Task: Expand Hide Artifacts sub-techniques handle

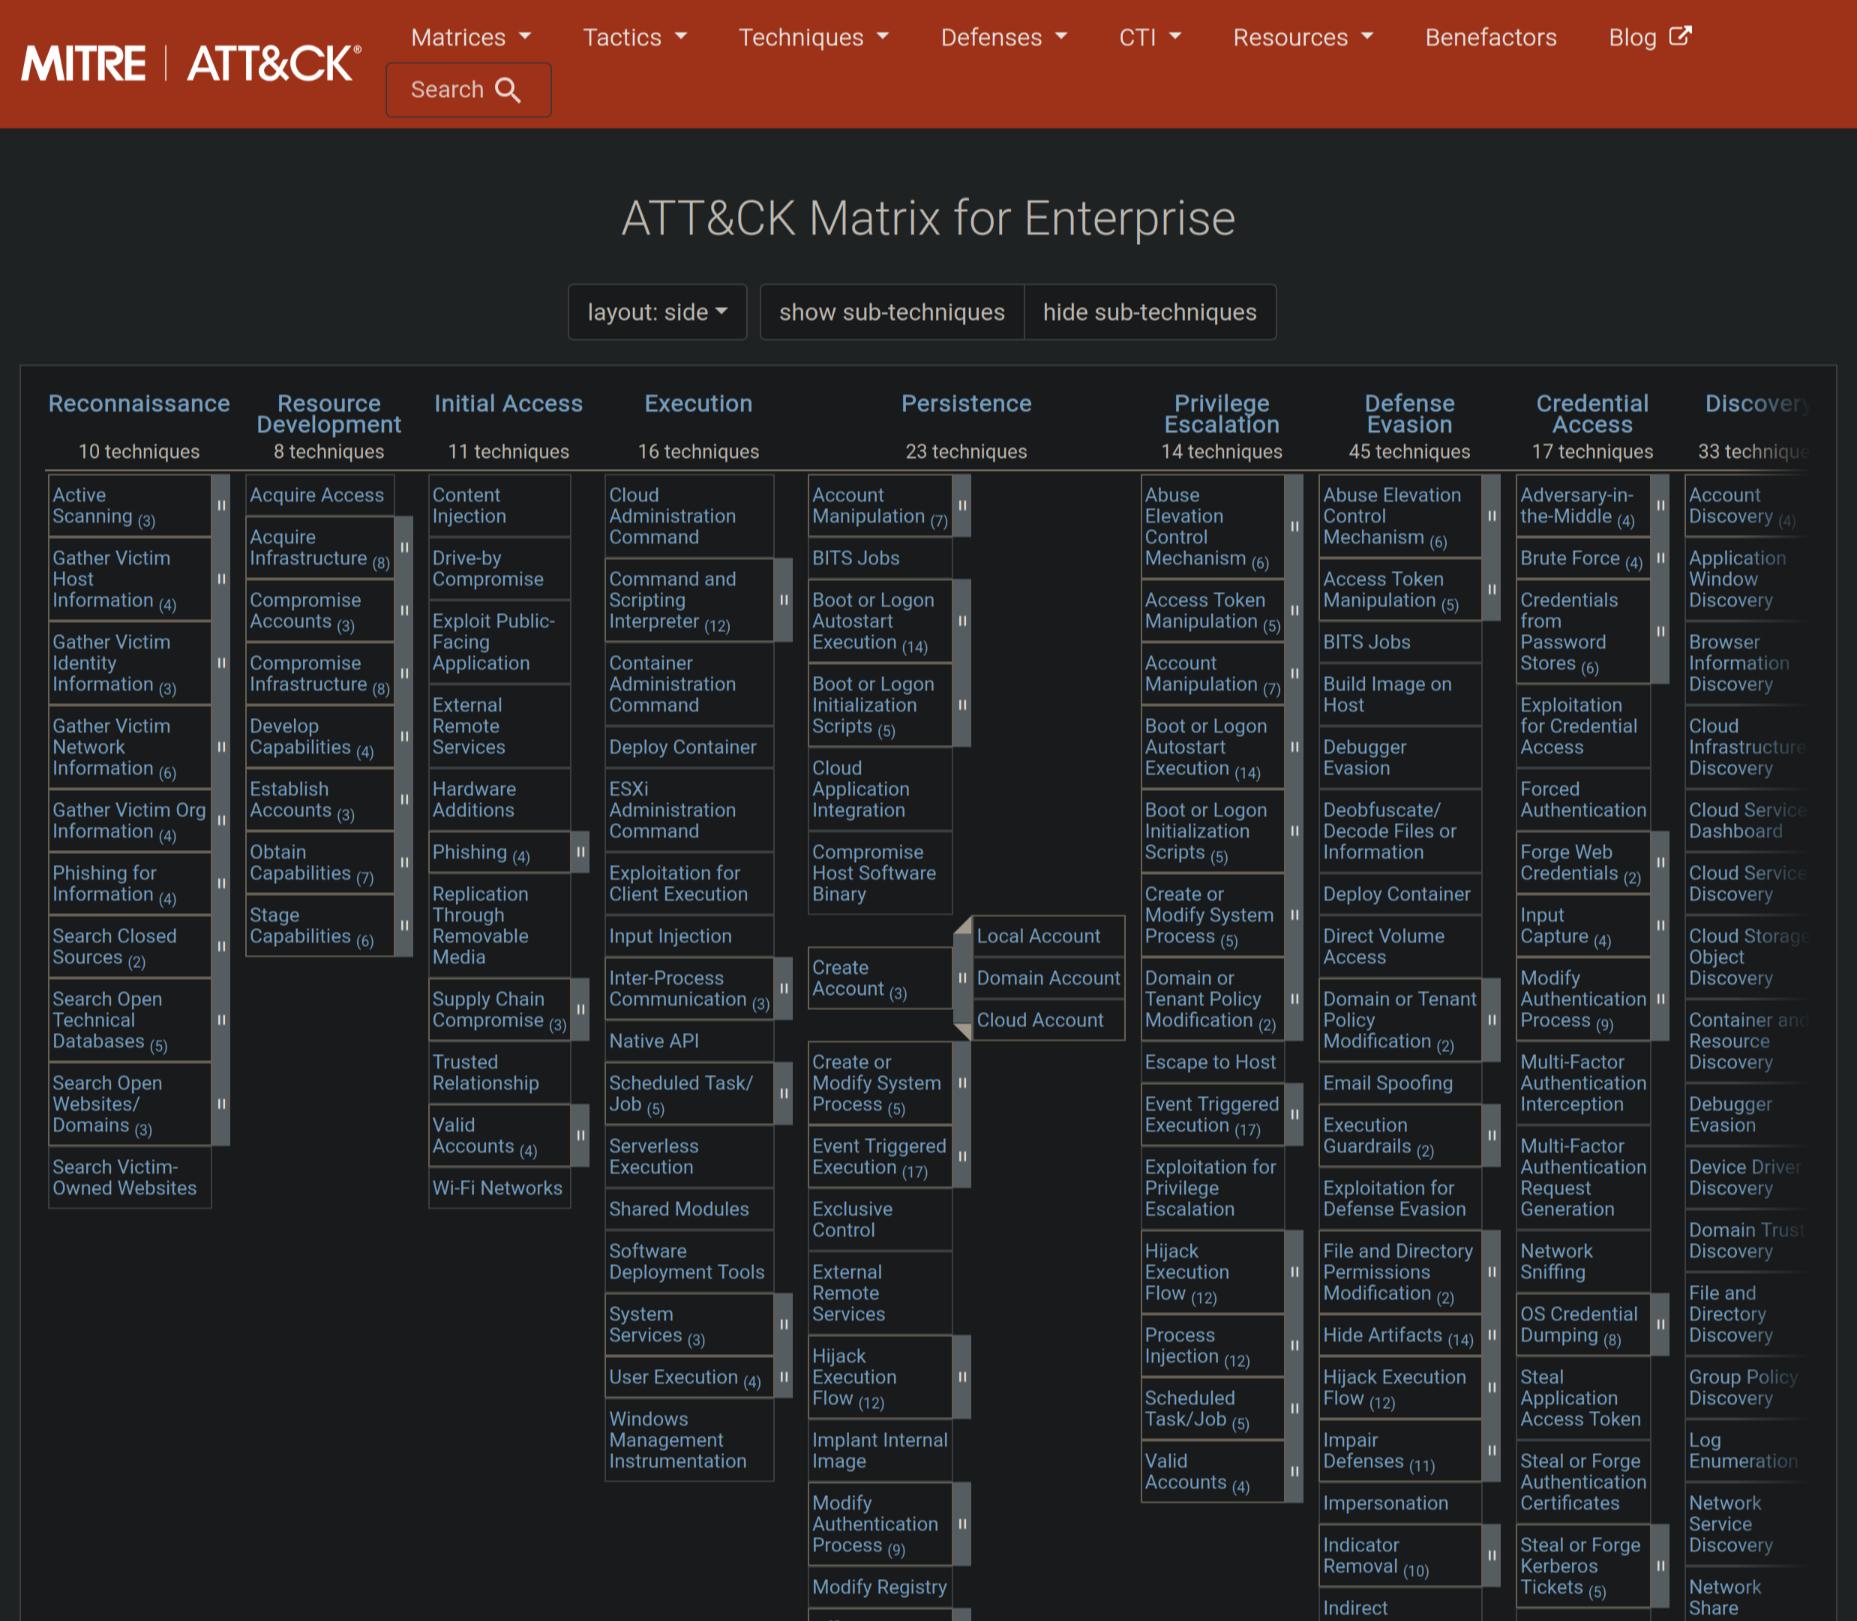Action: [1491, 1335]
